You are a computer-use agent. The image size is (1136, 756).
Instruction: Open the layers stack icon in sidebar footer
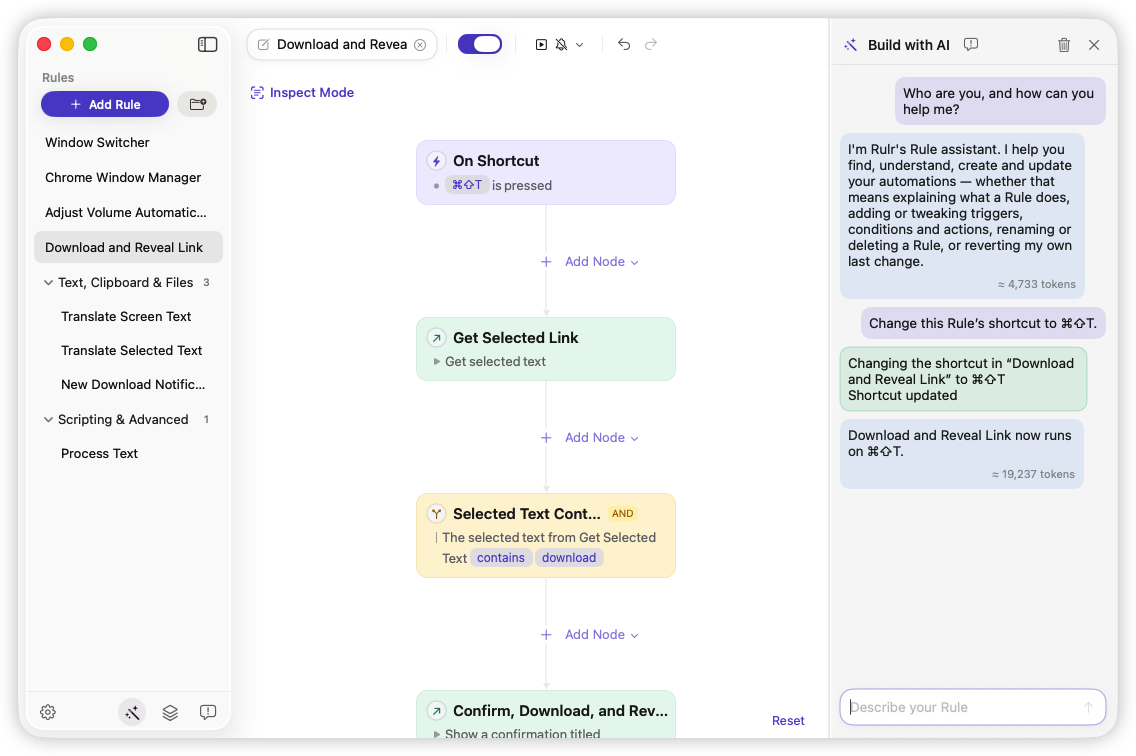point(170,713)
